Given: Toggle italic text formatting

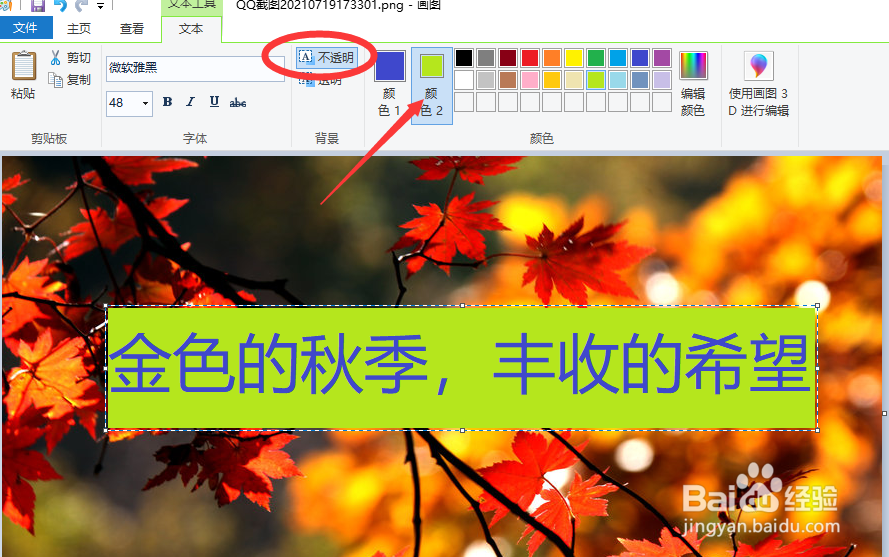Looking at the screenshot, I should (190, 102).
